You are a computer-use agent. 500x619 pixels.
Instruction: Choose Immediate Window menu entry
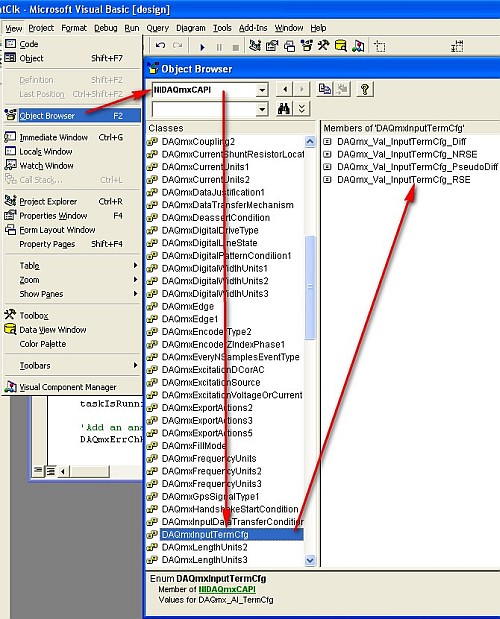(x=72, y=137)
